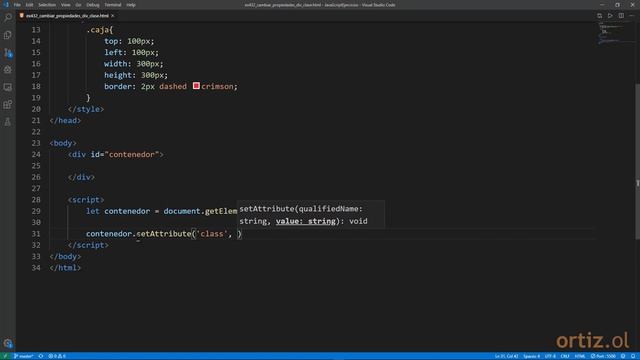The width and height of the screenshot is (640, 360).
Task: Open the File menu
Action: point(17,5)
